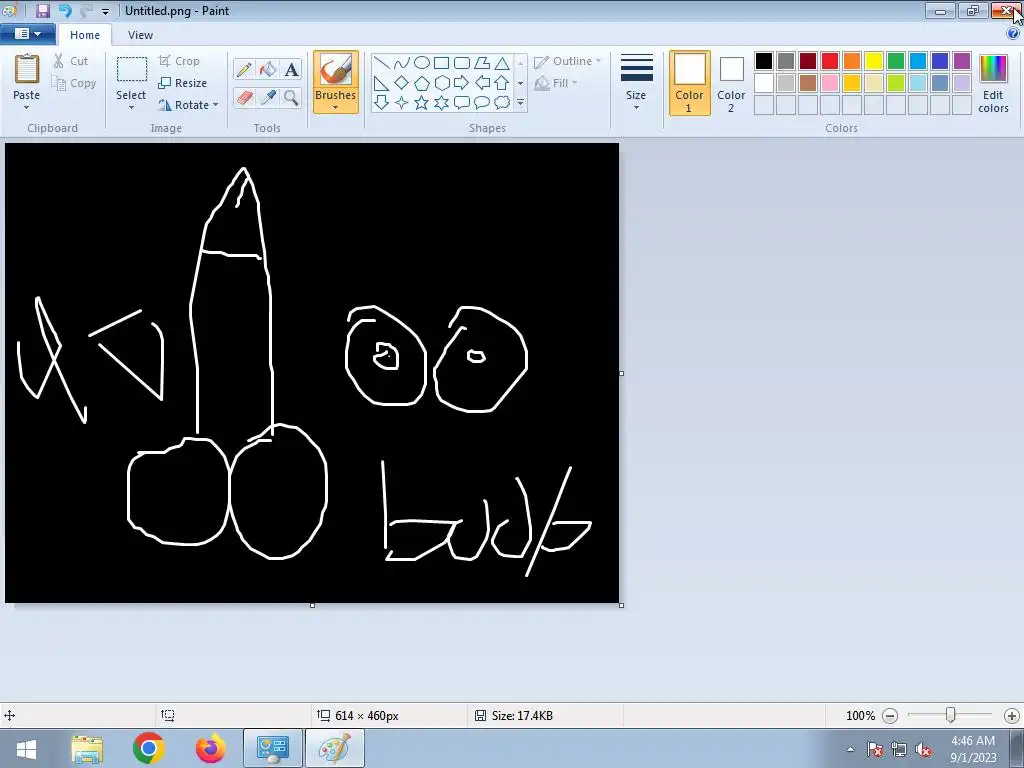This screenshot has height=768, width=1024.
Task: Open the Brushes dropdown arrow
Action: tap(336, 108)
